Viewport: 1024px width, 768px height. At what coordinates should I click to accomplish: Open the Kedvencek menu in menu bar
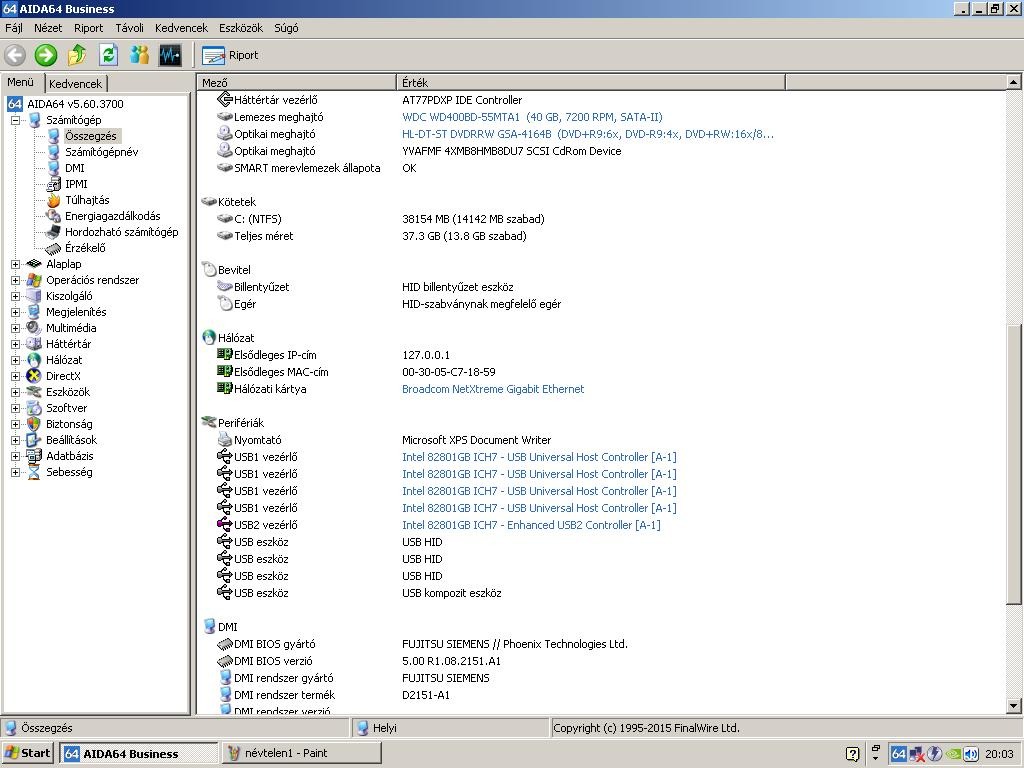point(181,28)
